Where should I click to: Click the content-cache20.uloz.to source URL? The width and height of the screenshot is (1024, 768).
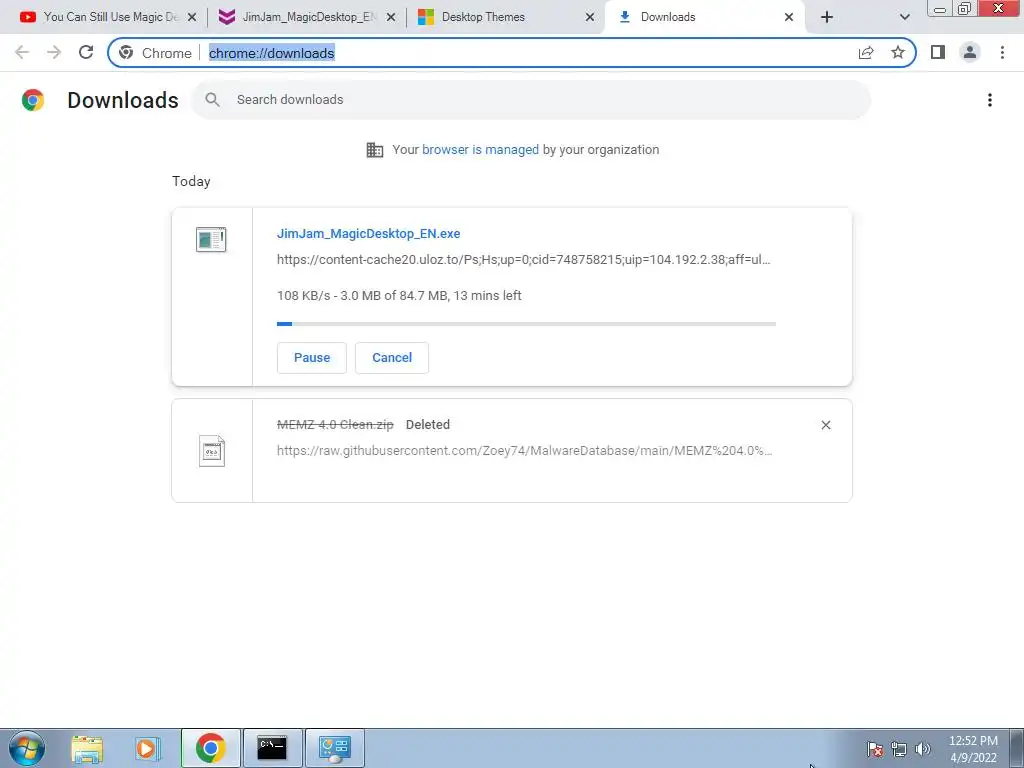(x=524, y=259)
